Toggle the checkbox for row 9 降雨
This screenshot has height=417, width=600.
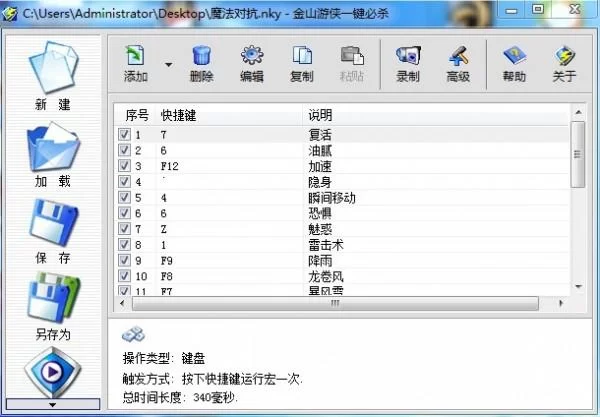(x=124, y=260)
